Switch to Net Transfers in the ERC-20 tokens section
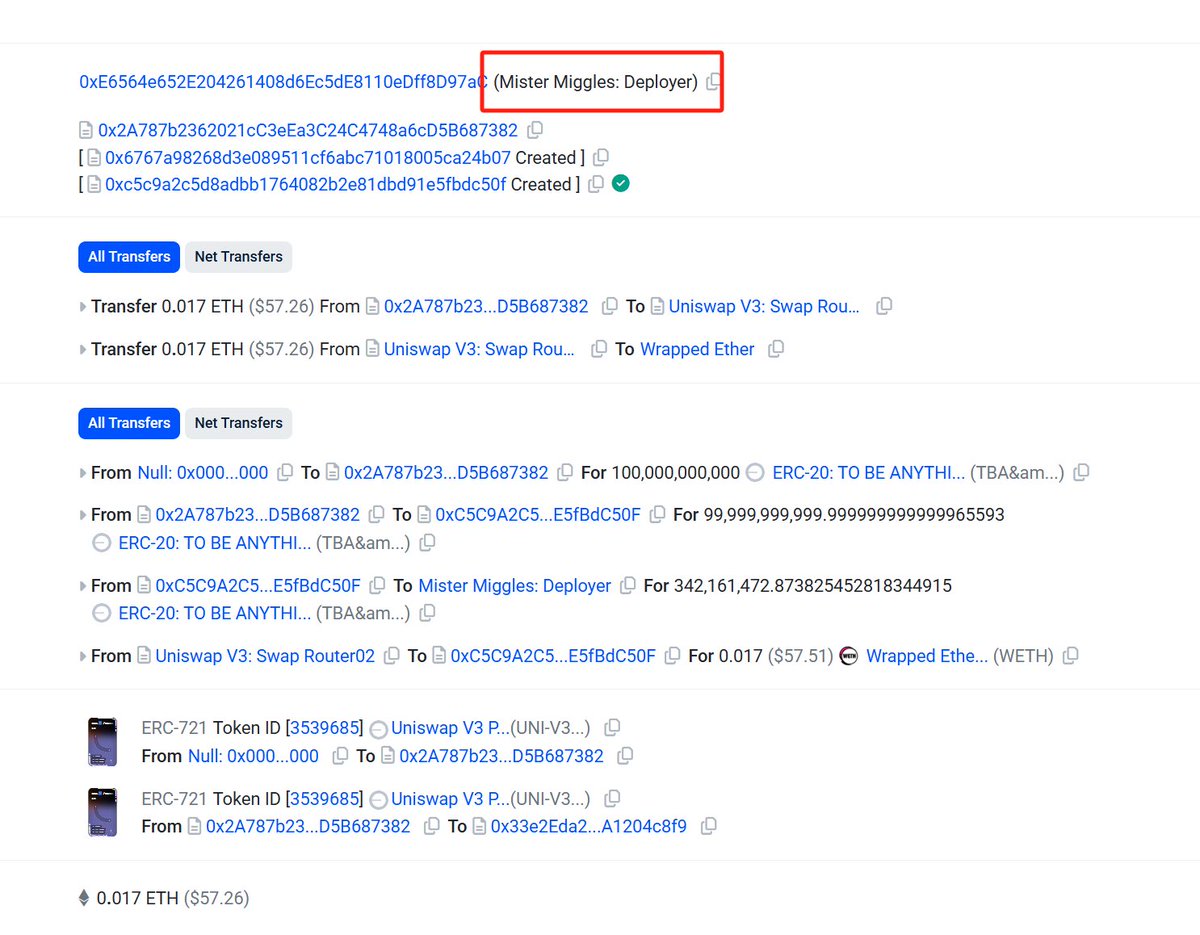1200x935 pixels. 238,423
